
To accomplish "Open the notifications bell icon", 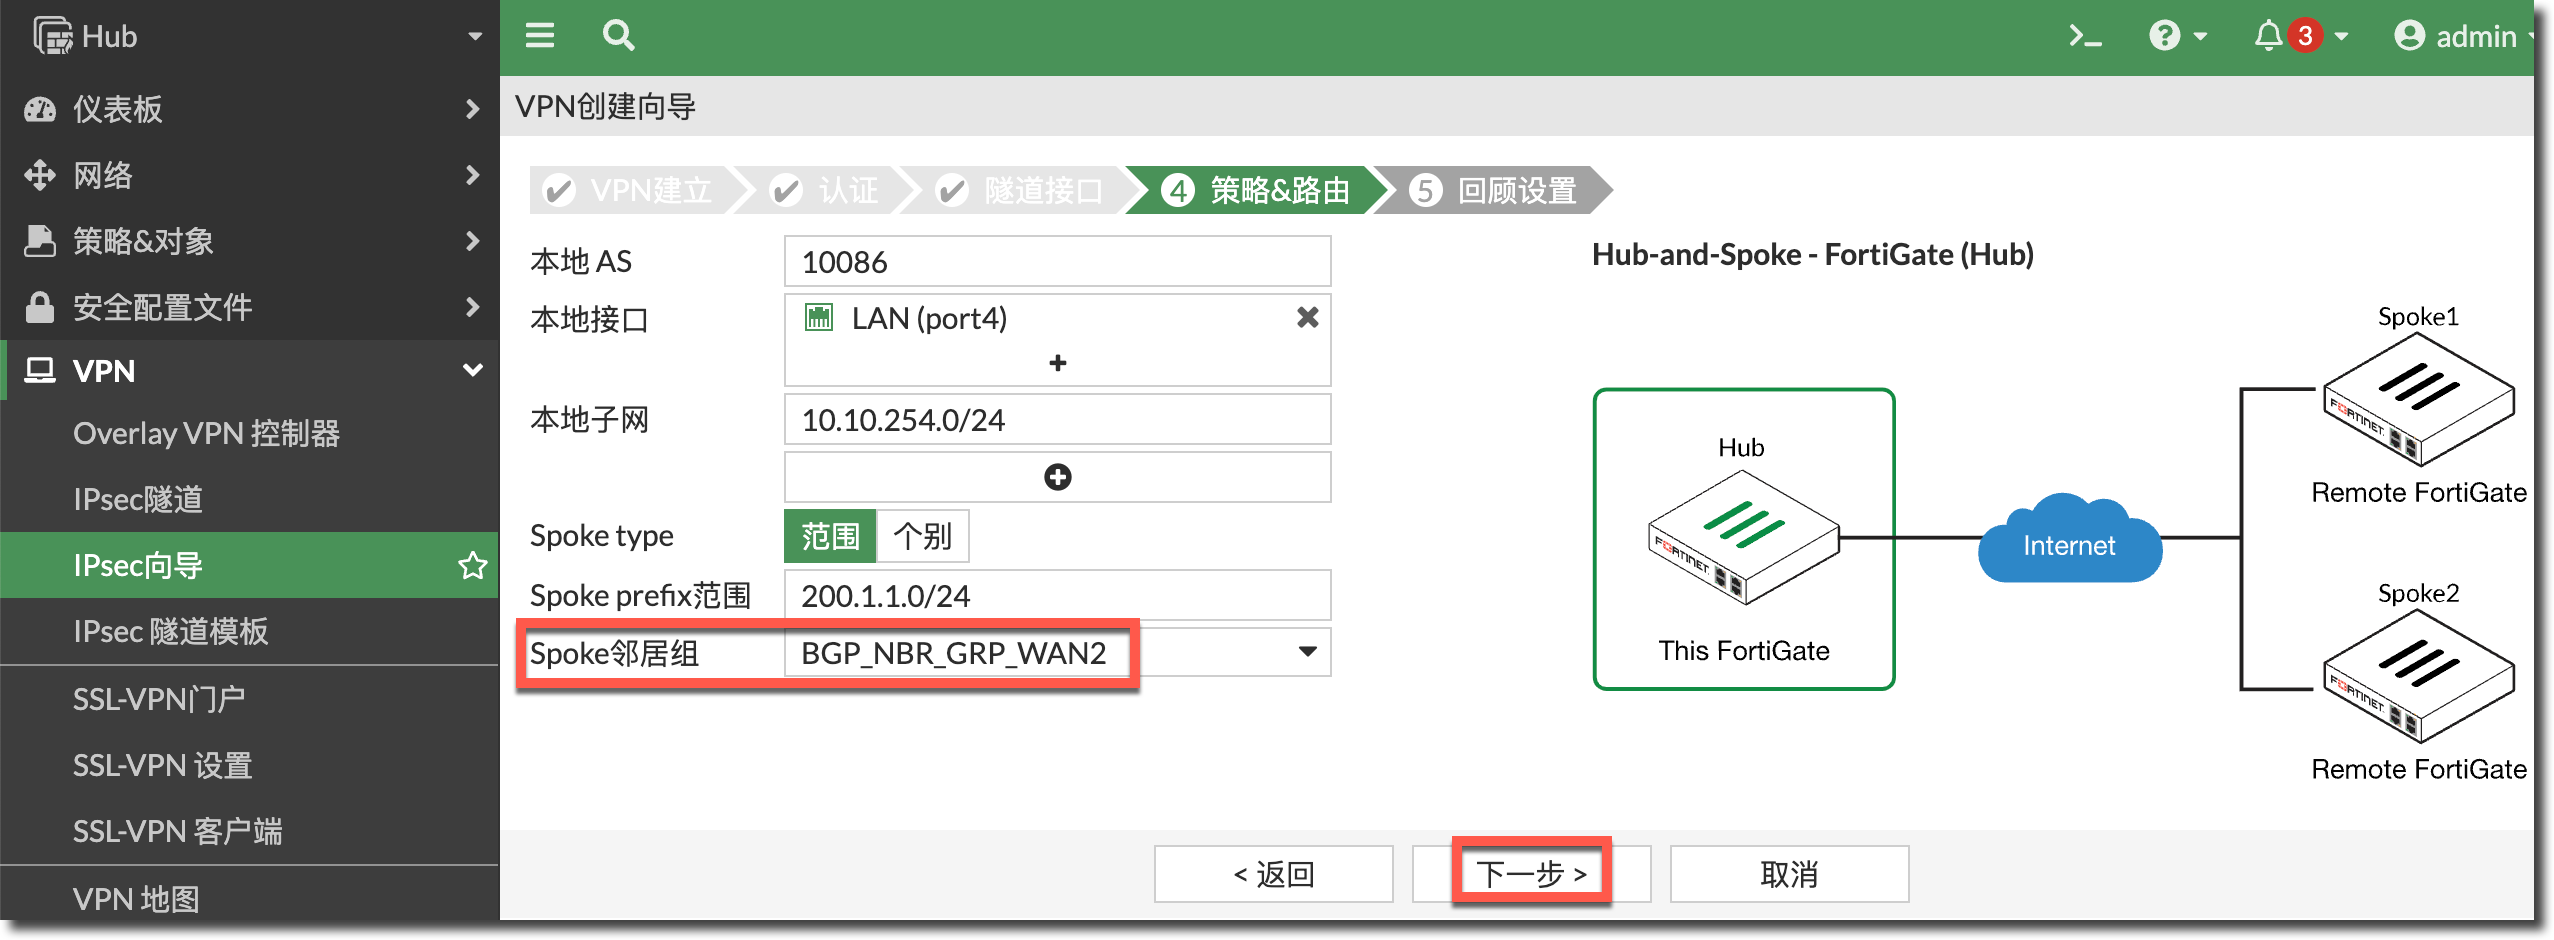I will pyautogui.click(x=2268, y=37).
